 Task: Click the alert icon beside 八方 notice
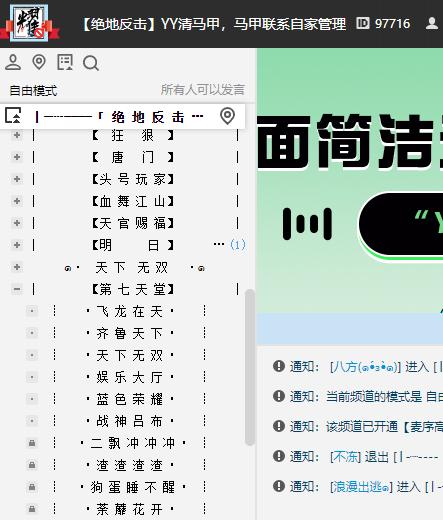[279, 366]
